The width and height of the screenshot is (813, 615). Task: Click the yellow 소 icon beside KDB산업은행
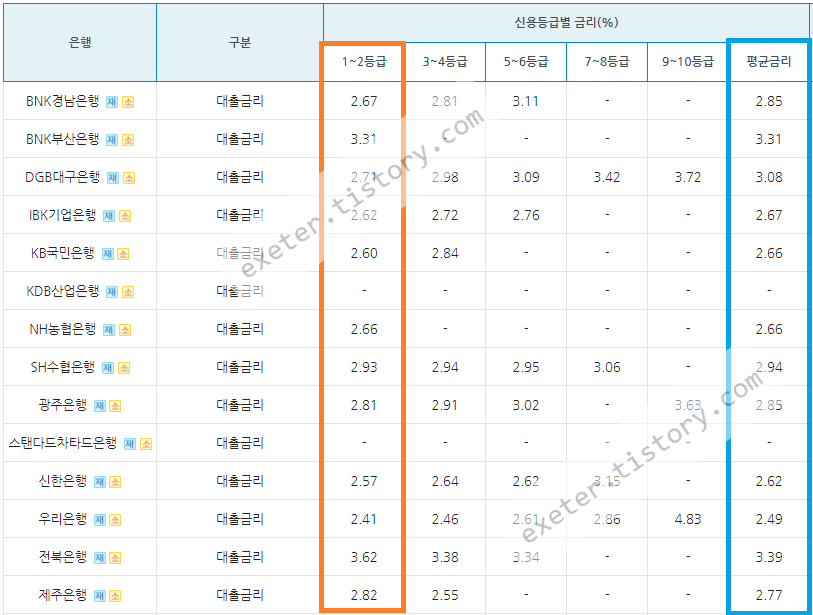(x=128, y=292)
